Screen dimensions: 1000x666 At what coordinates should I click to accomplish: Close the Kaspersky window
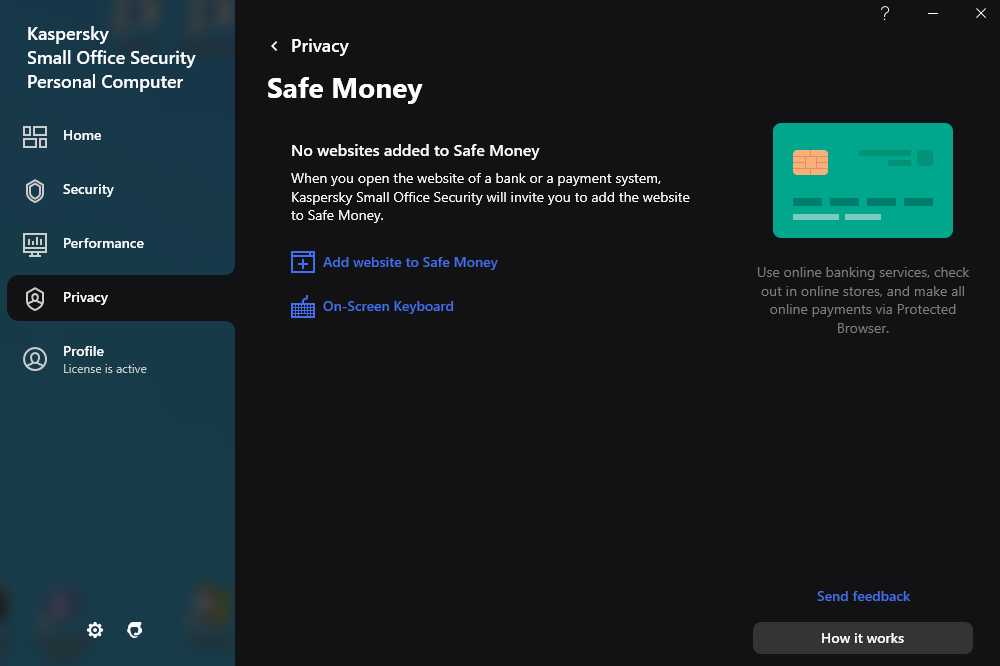pyautogui.click(x=980, y=13)
